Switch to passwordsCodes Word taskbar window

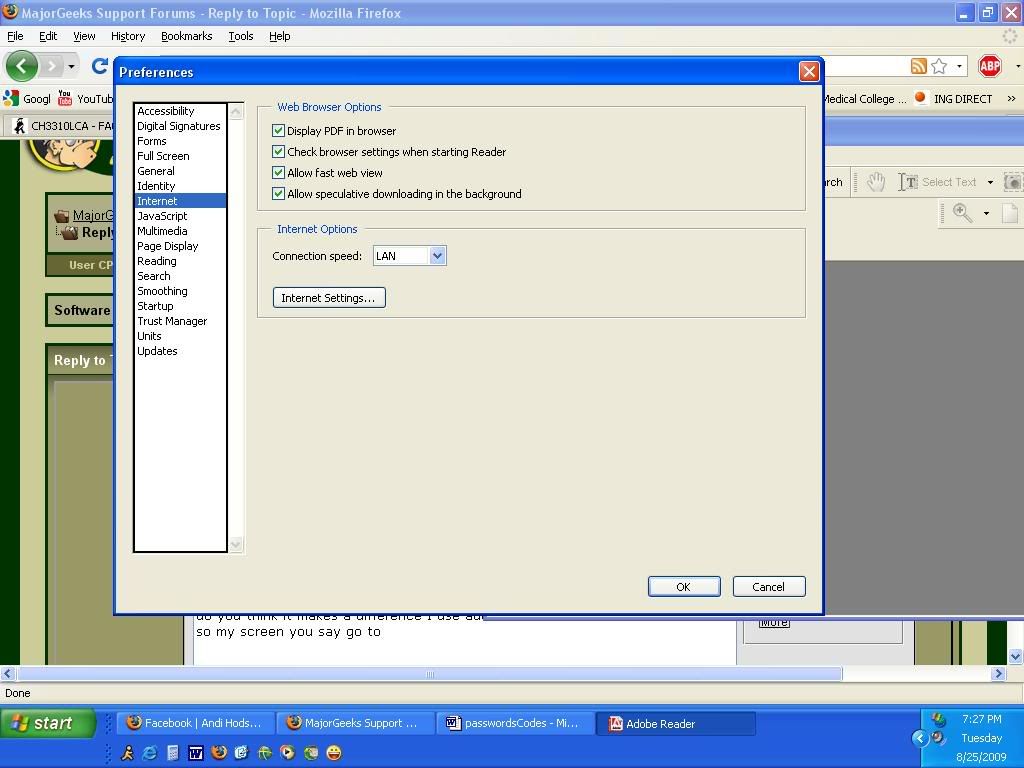[x=515, y=723]
